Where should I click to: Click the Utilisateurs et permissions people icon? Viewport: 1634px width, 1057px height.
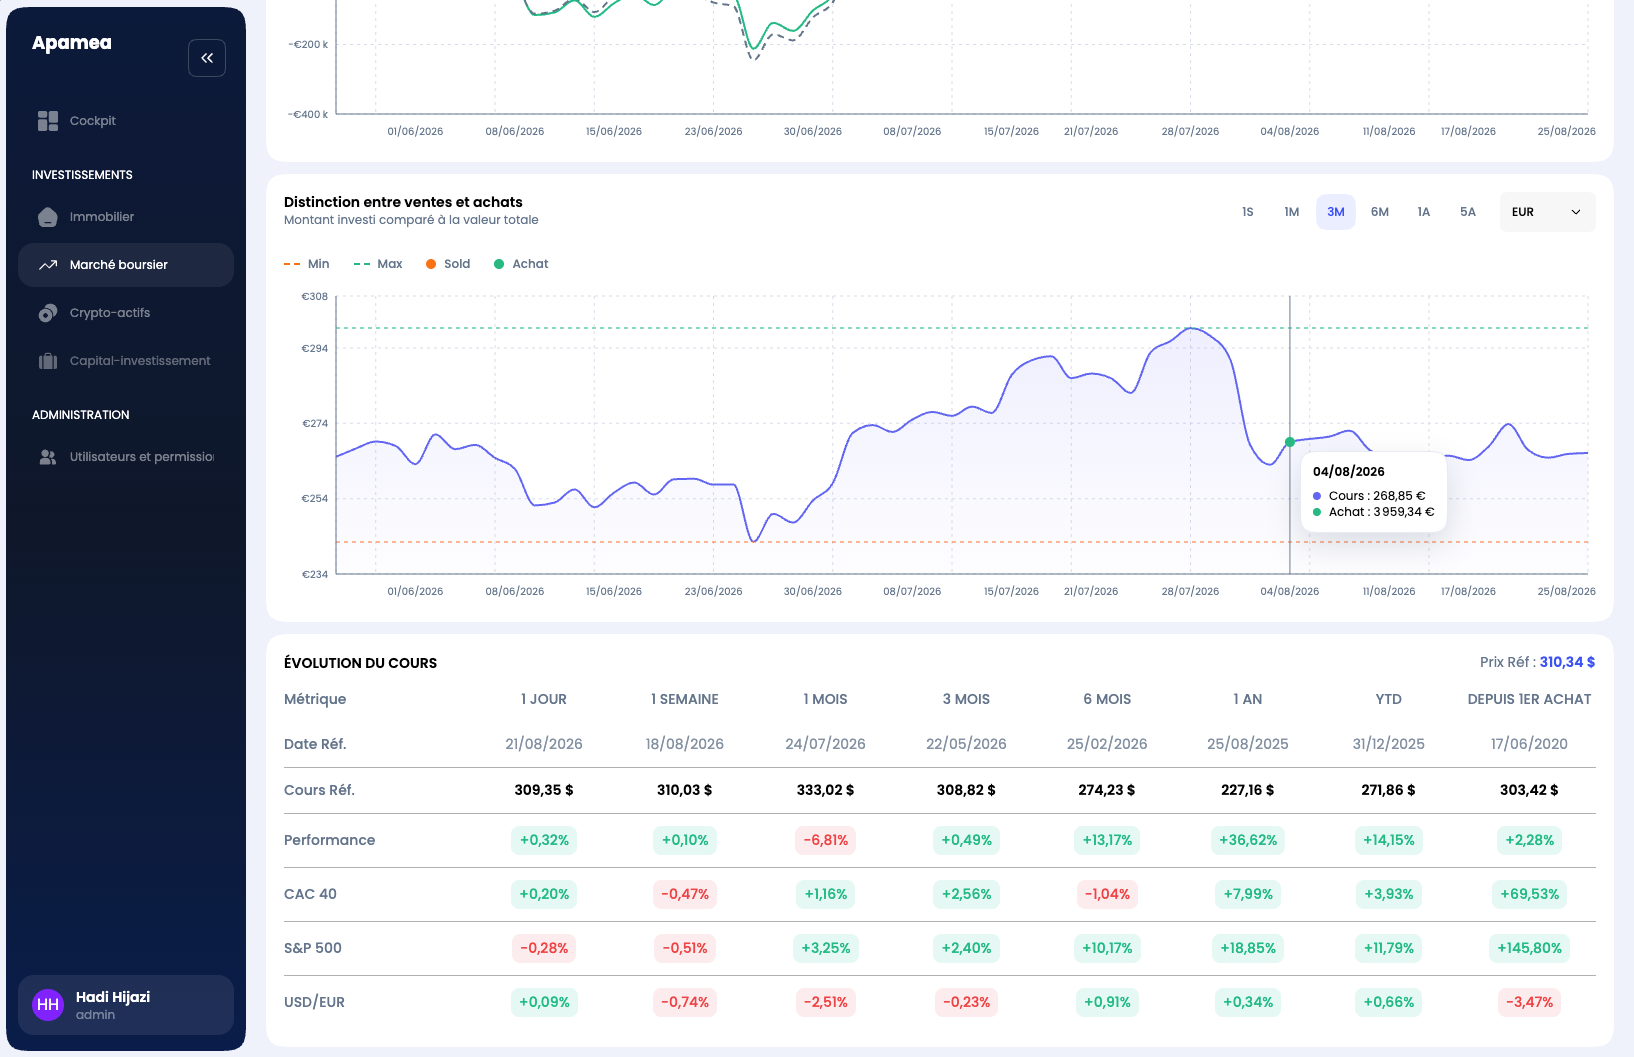point(48,457)
